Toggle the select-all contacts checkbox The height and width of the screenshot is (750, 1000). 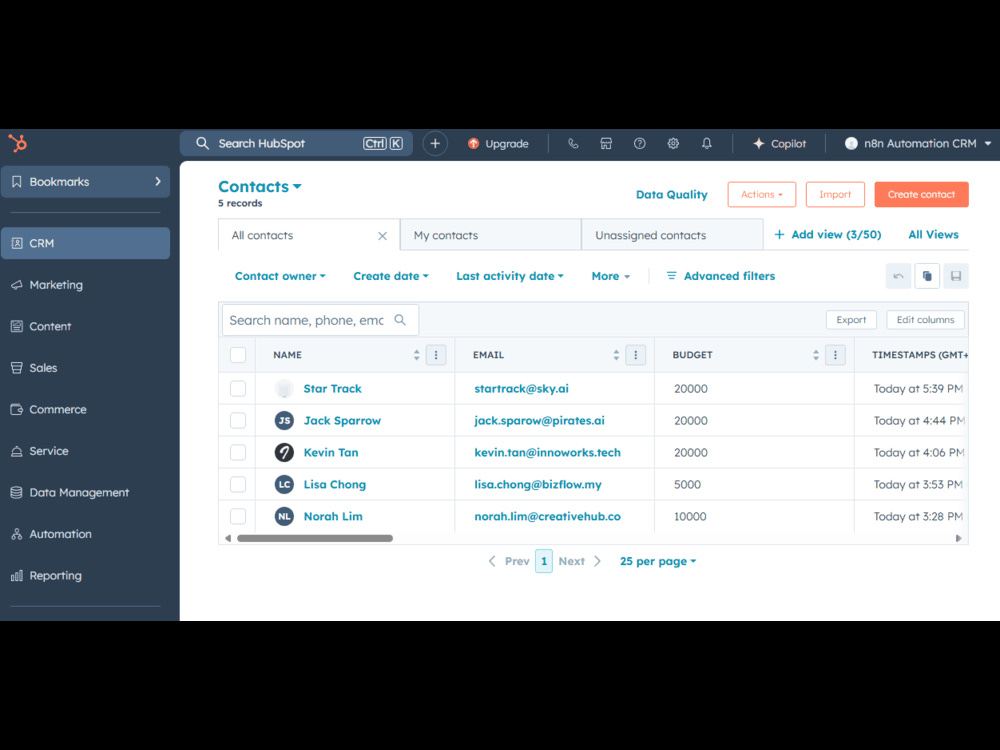[238, 355]
